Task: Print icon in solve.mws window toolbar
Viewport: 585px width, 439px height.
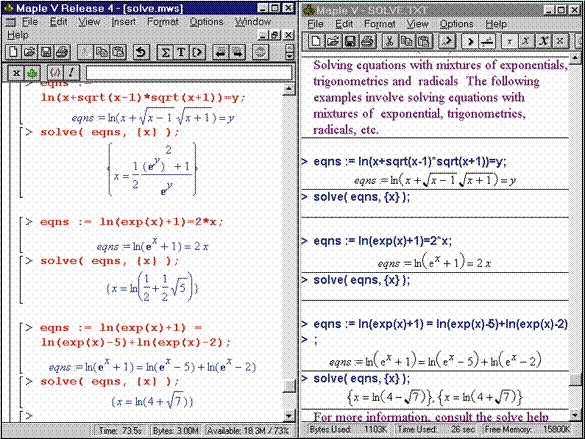Action: [x=62, y=52]
